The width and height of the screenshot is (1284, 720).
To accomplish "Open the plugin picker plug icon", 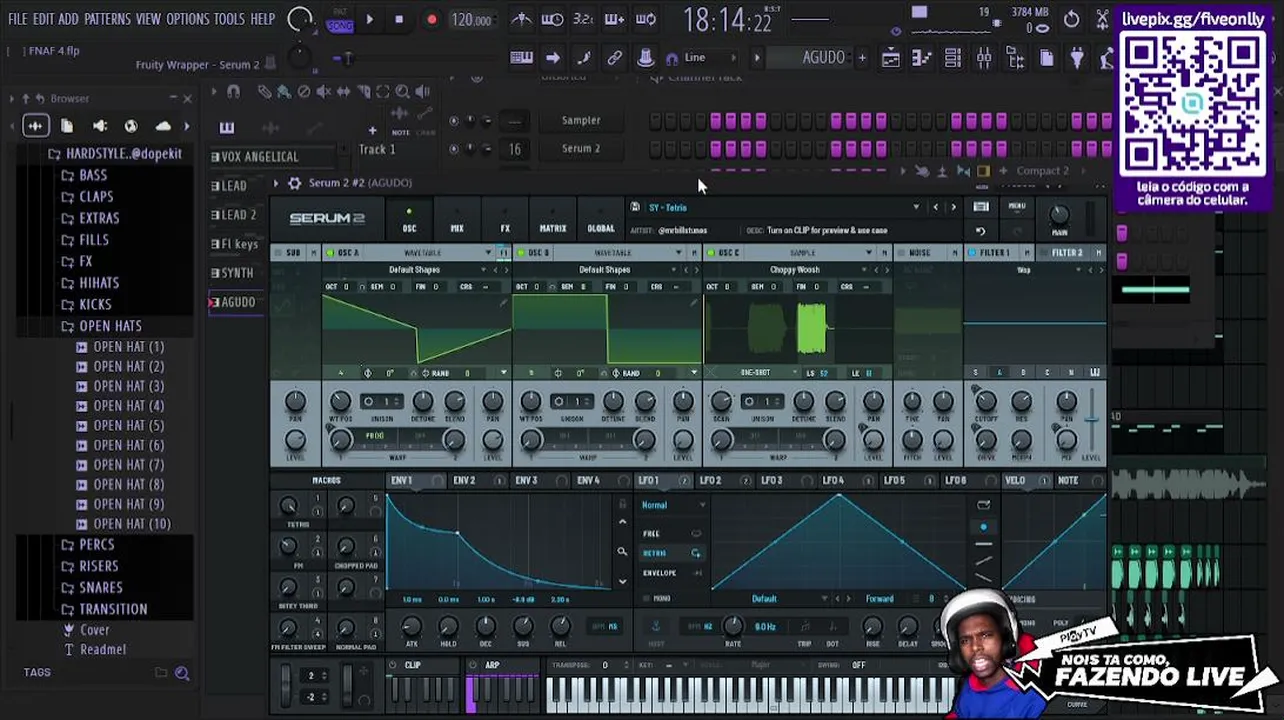I will point(1077,58).
